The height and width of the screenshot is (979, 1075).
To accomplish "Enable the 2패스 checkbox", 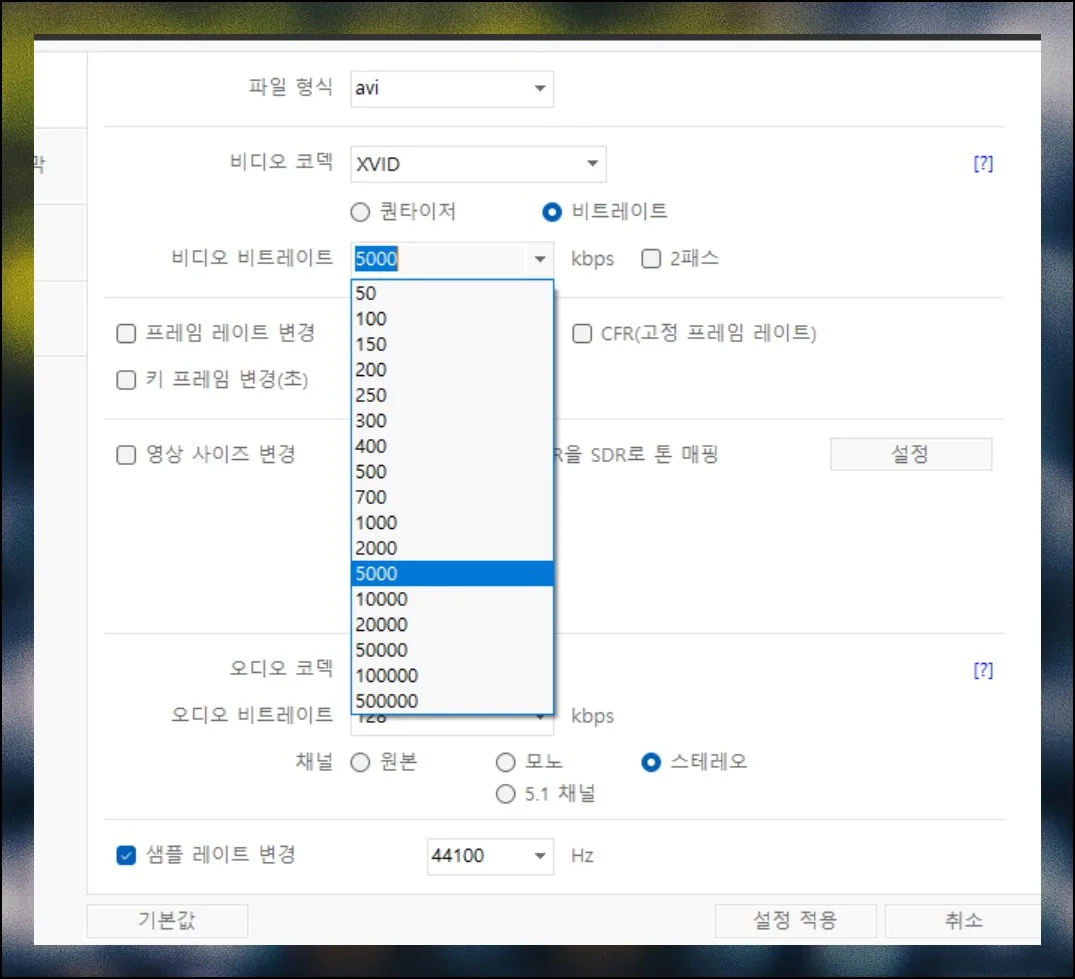I will [652, 259].
